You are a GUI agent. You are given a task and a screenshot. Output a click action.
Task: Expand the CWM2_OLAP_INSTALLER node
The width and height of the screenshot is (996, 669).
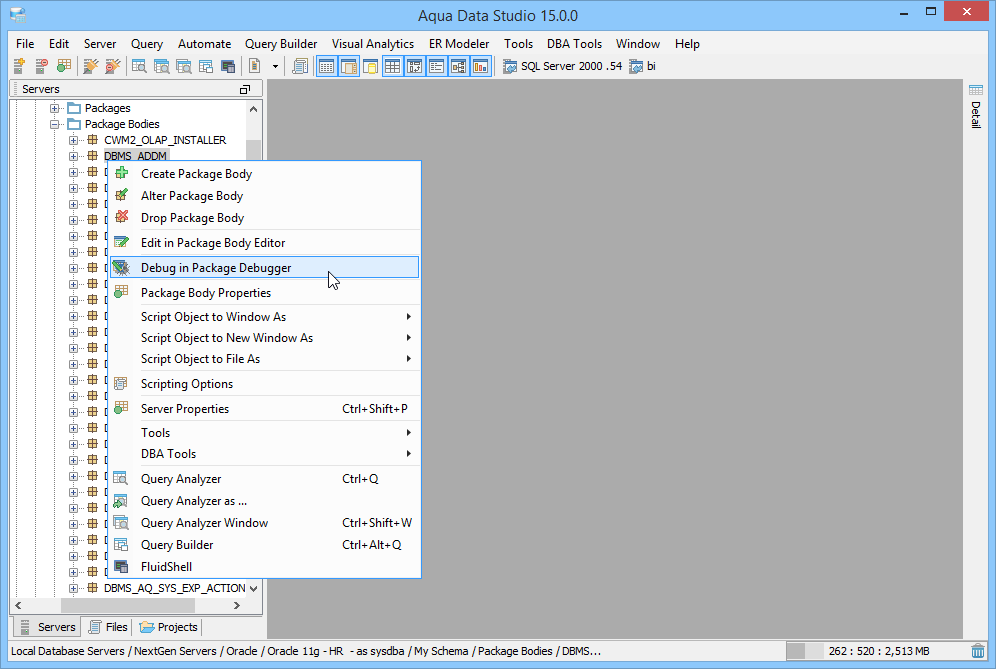[x=74, y=140]
